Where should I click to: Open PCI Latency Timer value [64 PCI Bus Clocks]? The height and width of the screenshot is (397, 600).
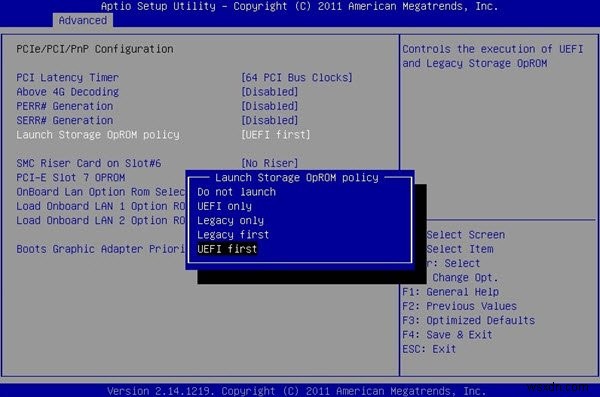pyautogui.click(x=297, y=78)
